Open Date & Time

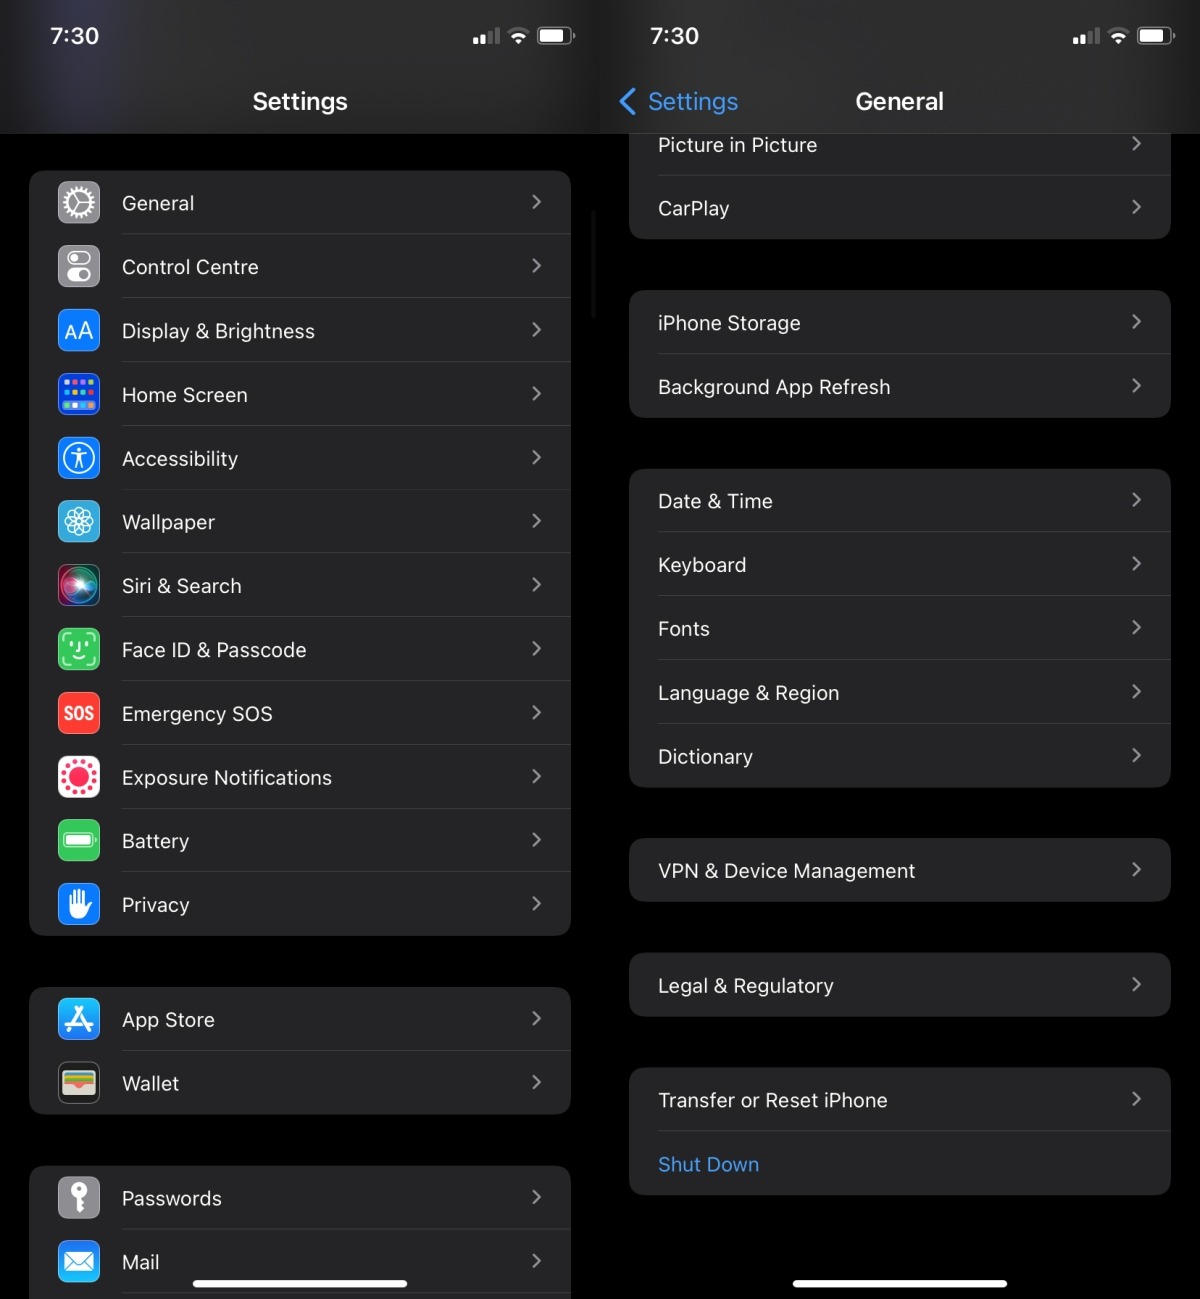tap(900, 500)
